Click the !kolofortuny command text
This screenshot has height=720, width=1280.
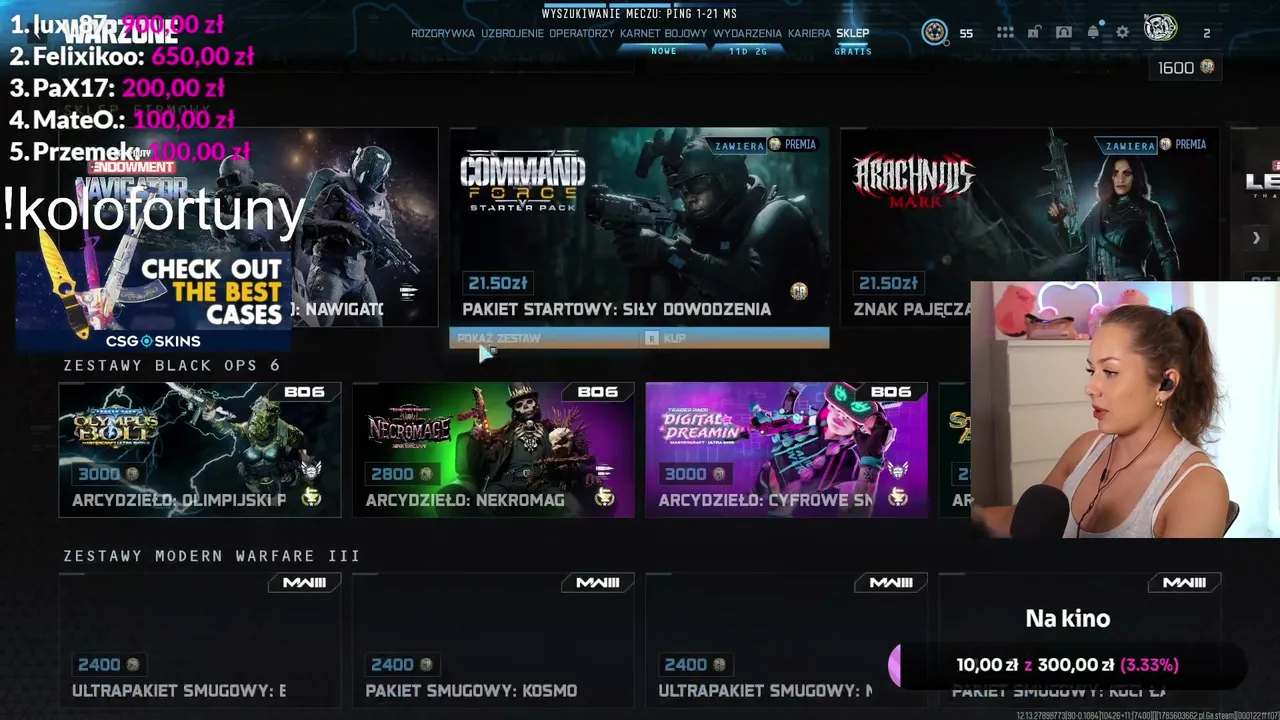(154, 211)
